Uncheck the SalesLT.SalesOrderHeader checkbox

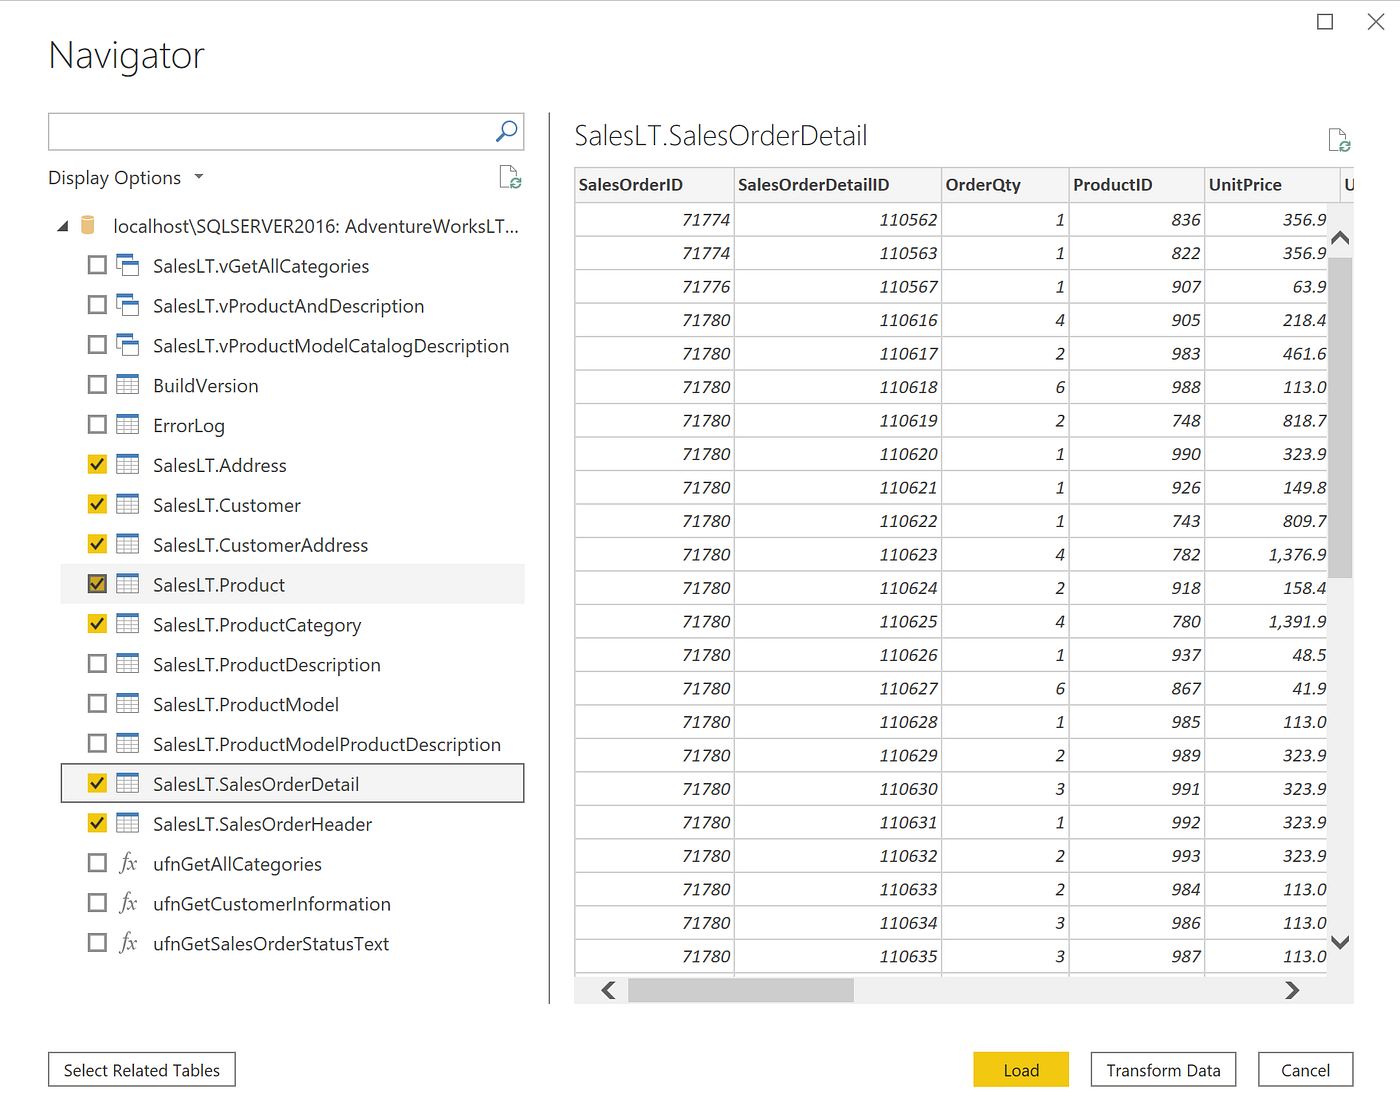(x=97, y=824)
